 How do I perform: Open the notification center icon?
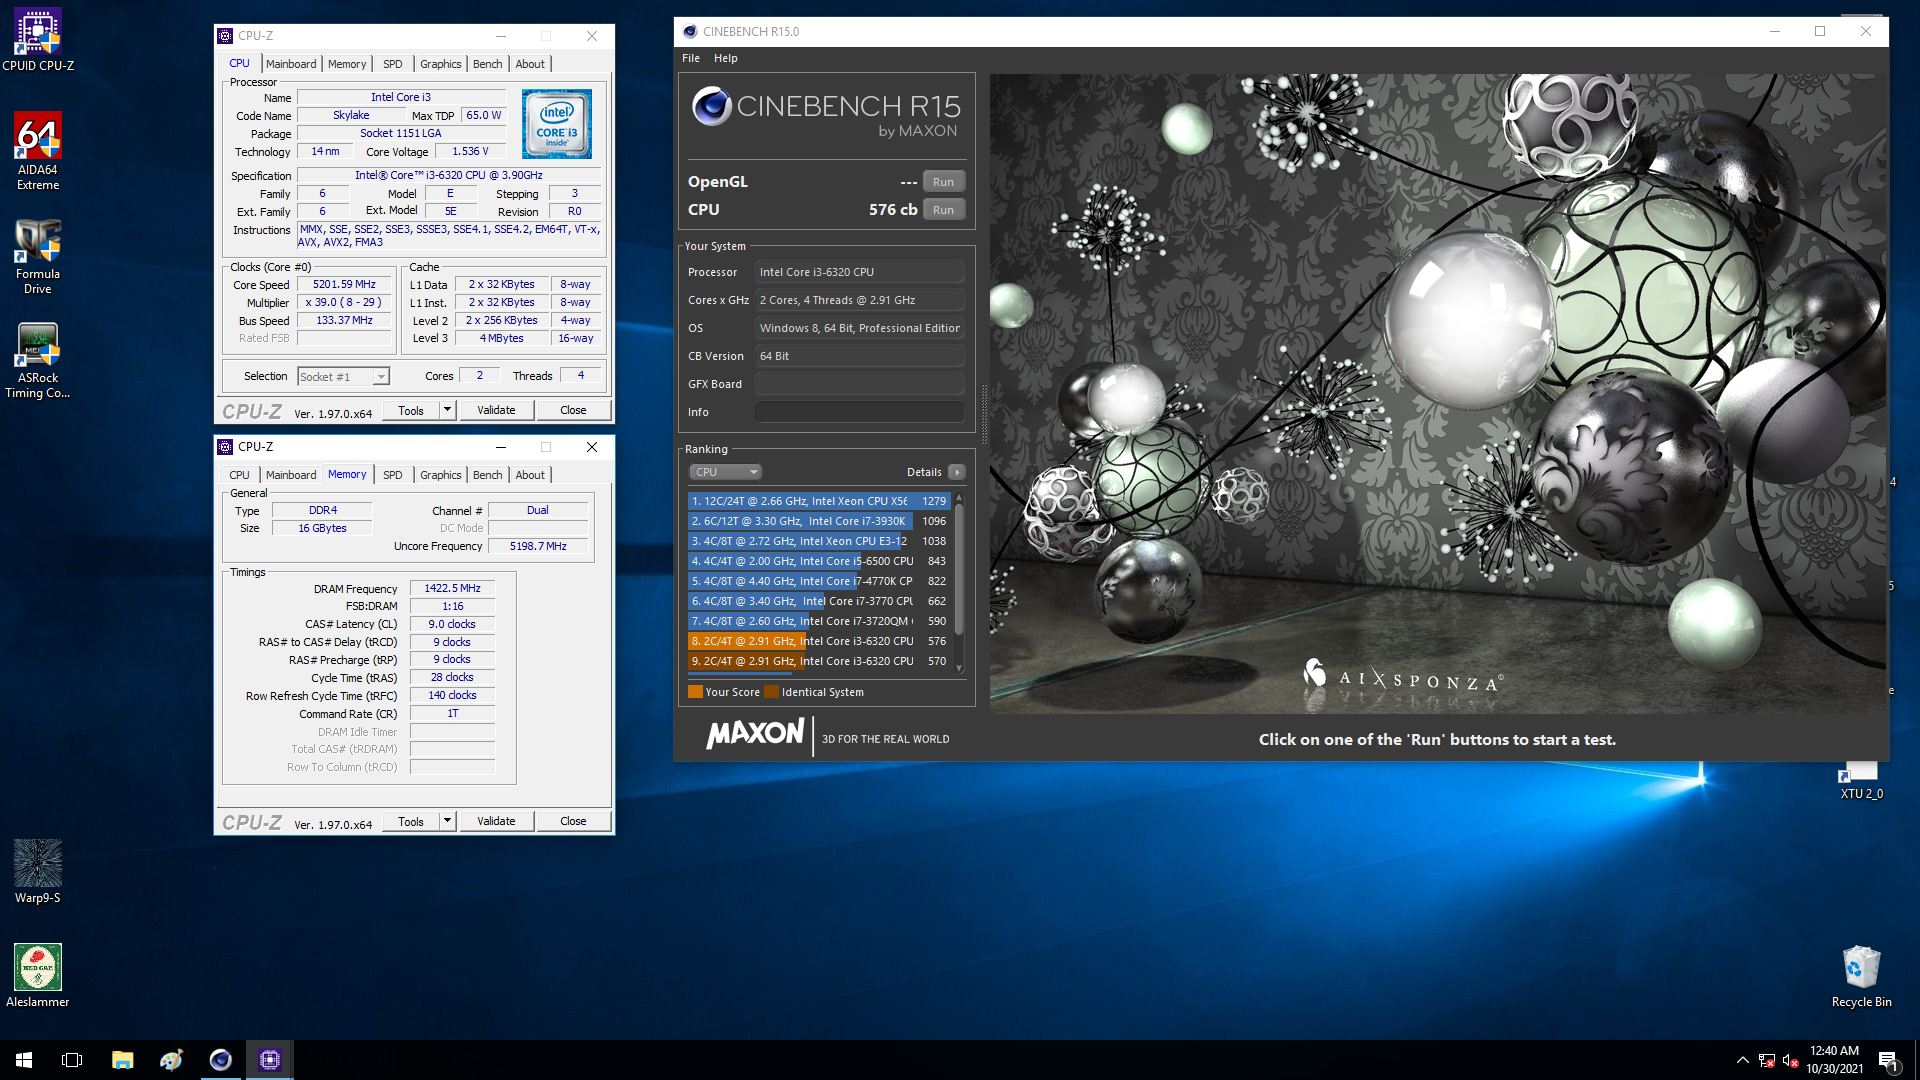tap(1888, 1060)
